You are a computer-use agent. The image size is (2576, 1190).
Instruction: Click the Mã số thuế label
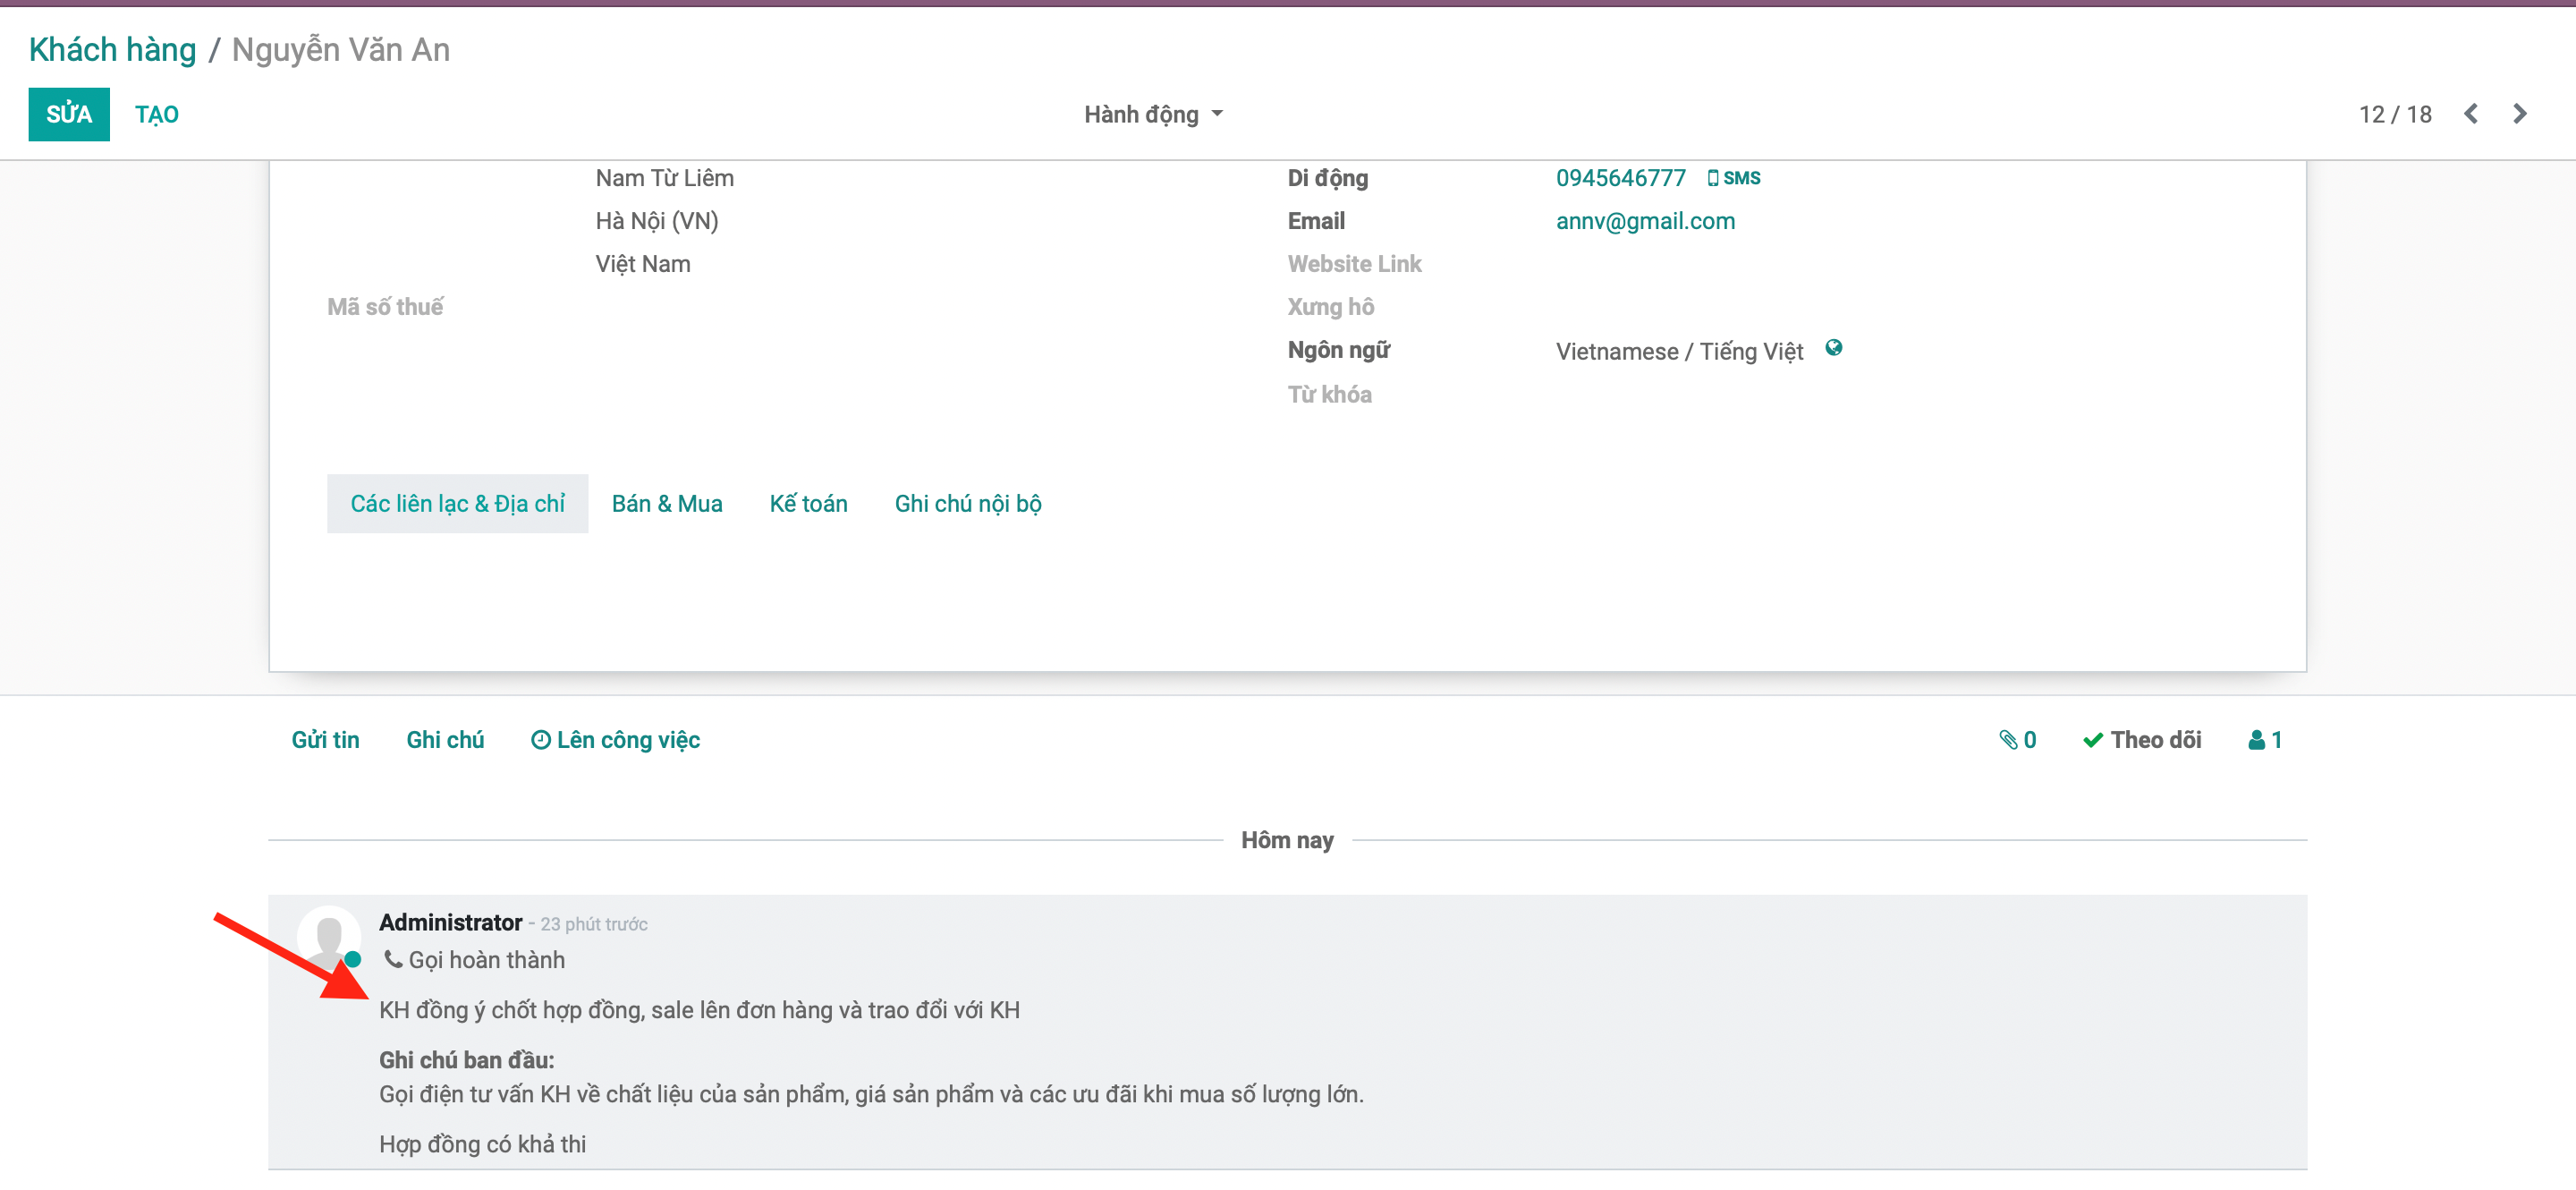(x=385, y=307)
